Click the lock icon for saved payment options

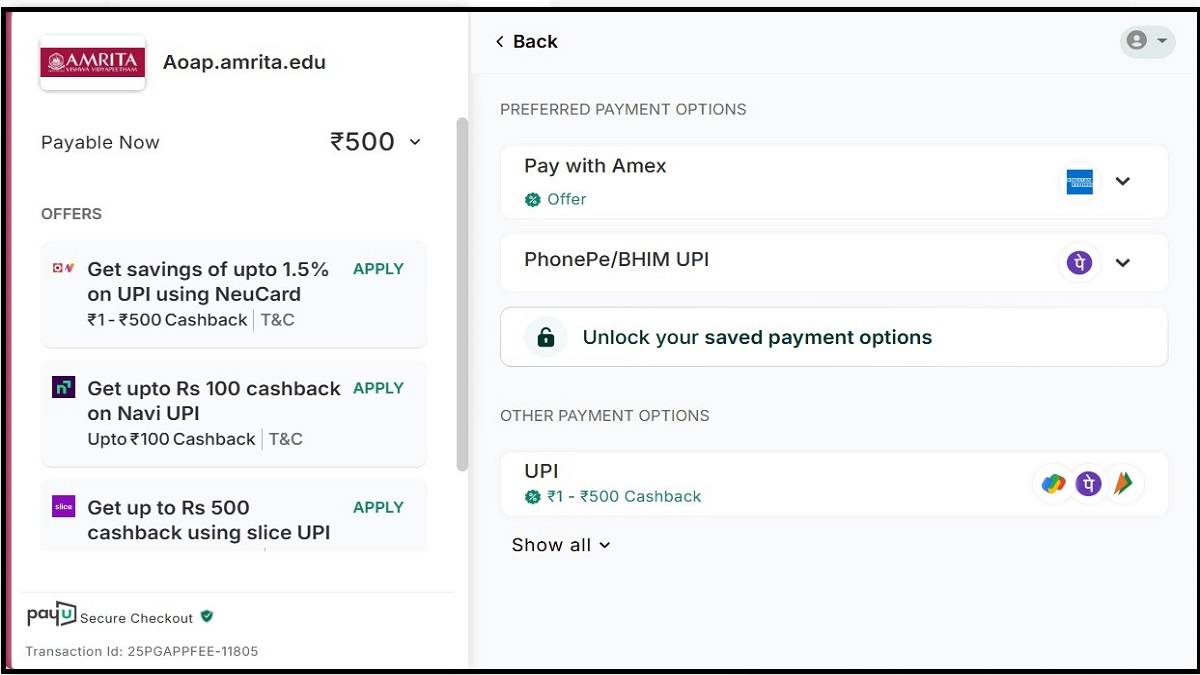point(545,337)
